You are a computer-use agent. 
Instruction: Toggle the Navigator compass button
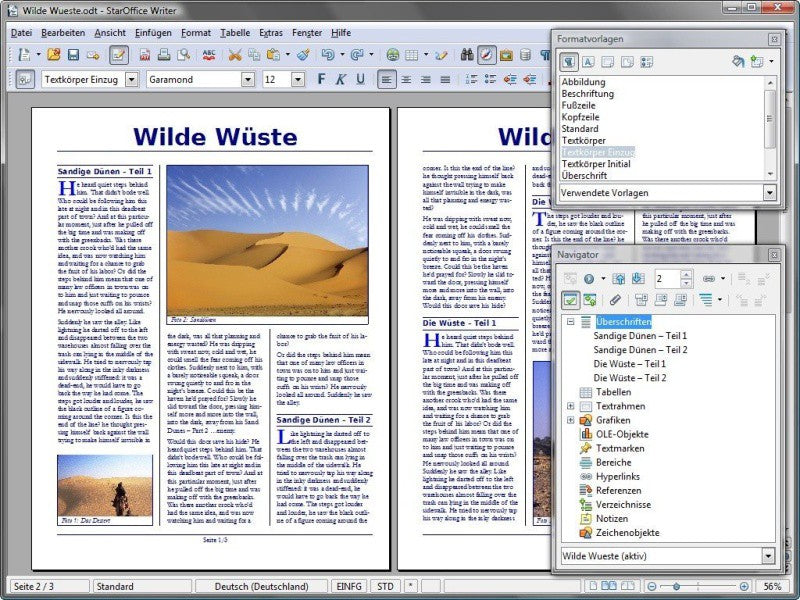pyautogui.click(x=487, y=55)
